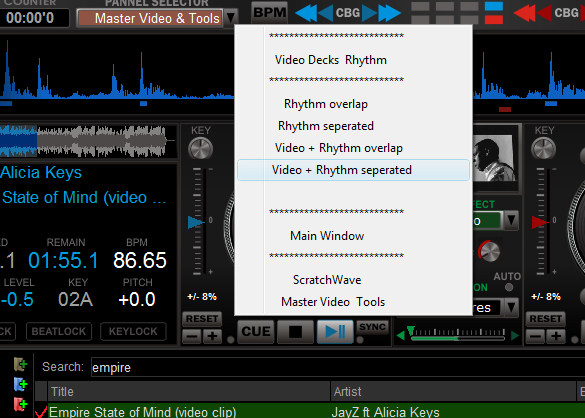Choose 'ScratchWave' from the panel menu

(327, 280)
